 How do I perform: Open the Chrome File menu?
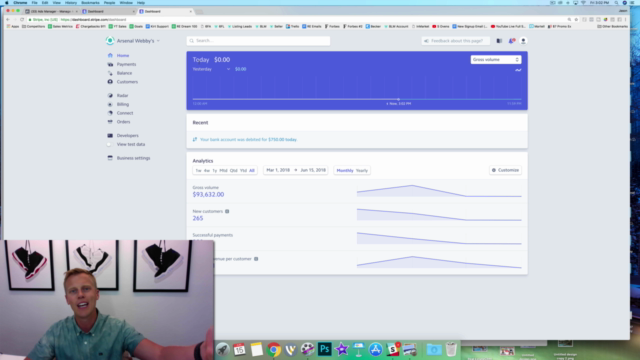pos(34,2)
